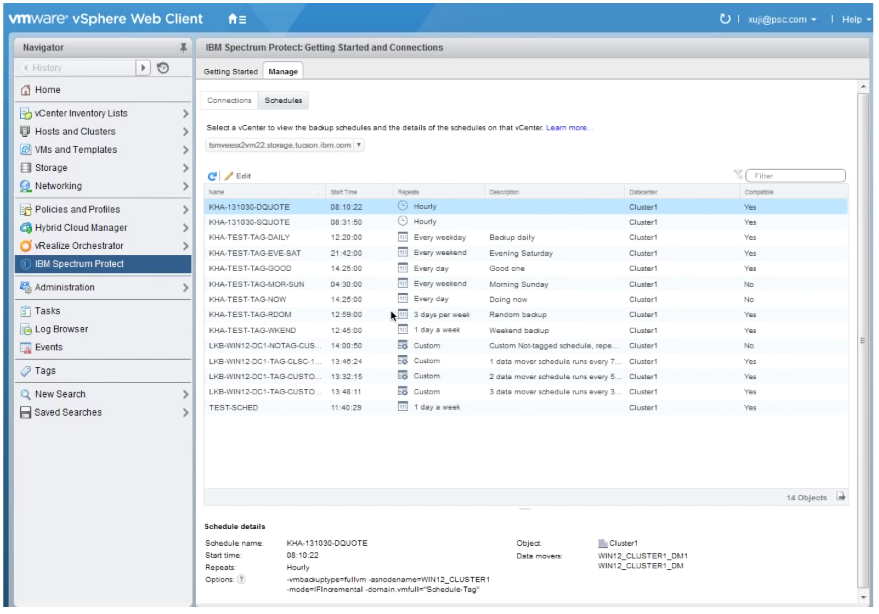Select the KHA-131030-SQUOTE schedule row
The height and width of the screenshot is (614, 879).
[x=526, y=222]
